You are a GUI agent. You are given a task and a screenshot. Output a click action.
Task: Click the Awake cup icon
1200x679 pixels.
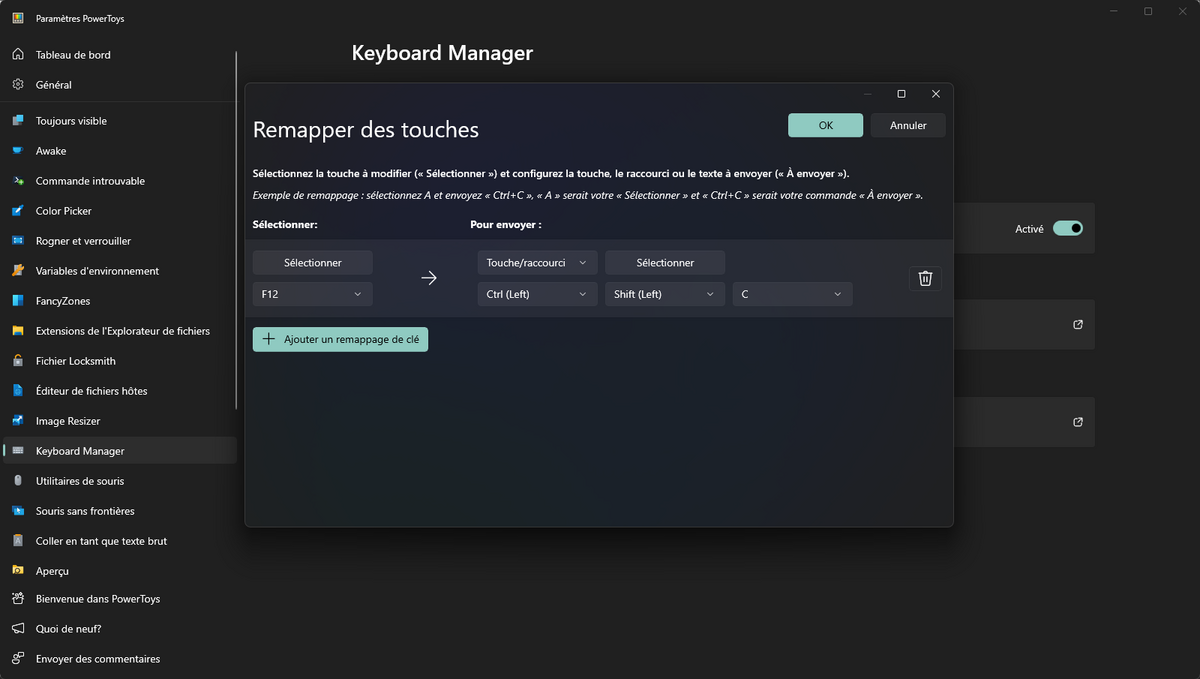pyautogui.click(x=18, y=151)
